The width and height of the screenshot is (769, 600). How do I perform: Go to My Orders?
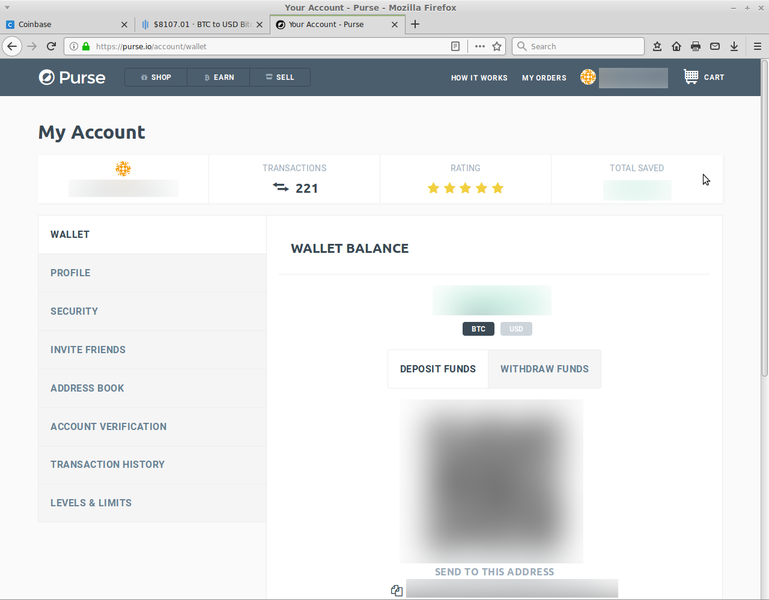544,78
